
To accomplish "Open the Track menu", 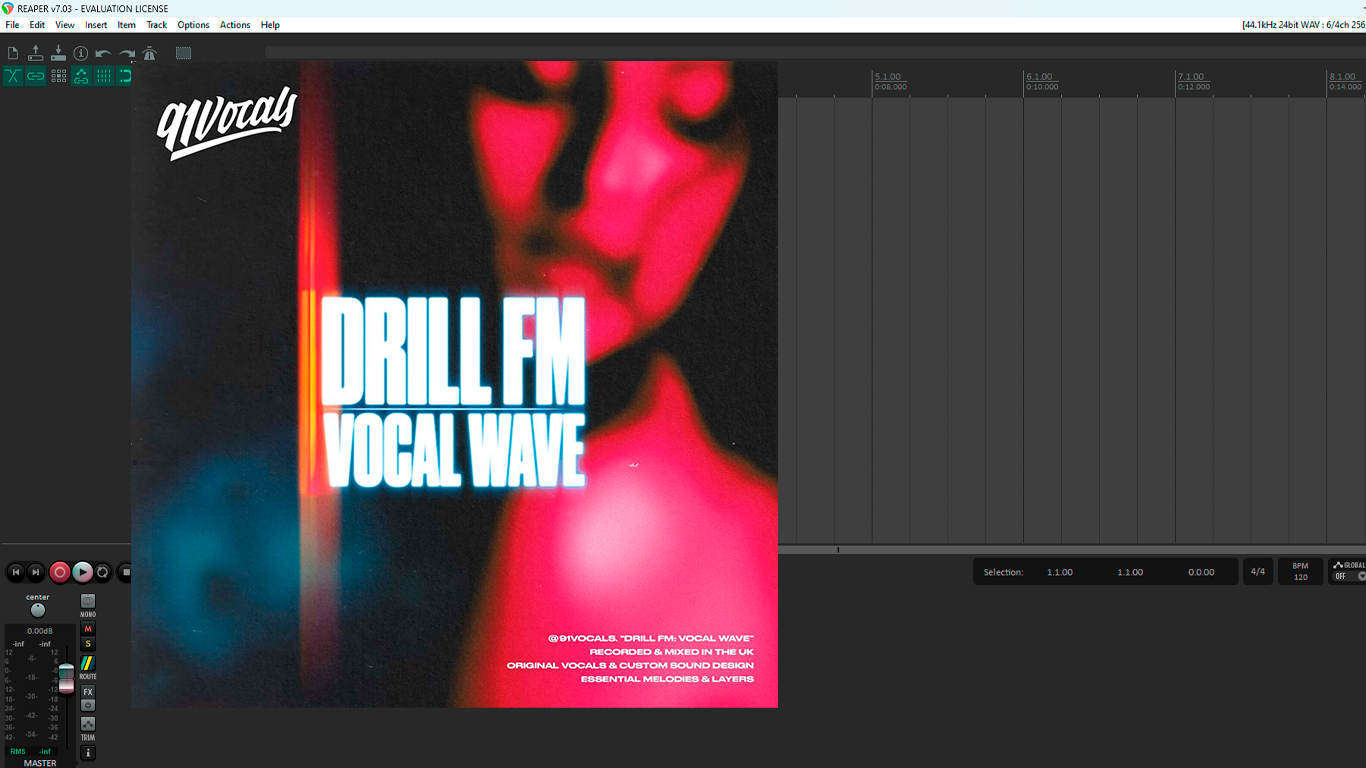I will 157,25.
